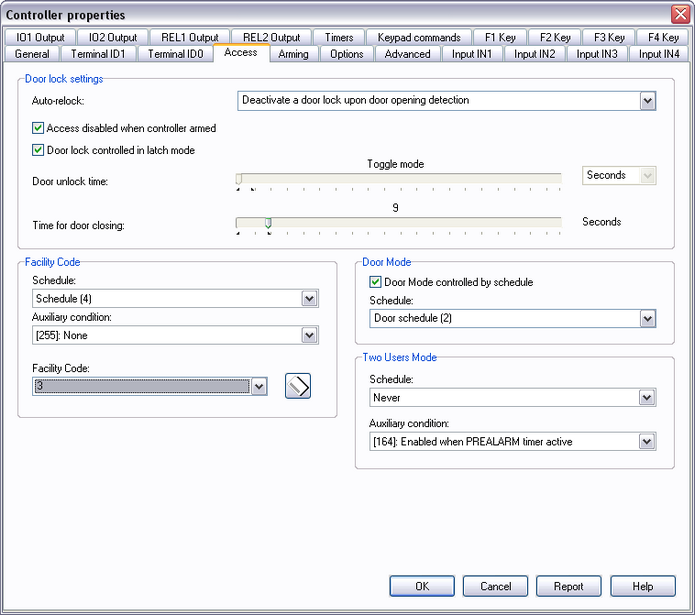The height and width of the screenshot is (615, 695).
Task: Click the Help button
Action: coord(643,587)
